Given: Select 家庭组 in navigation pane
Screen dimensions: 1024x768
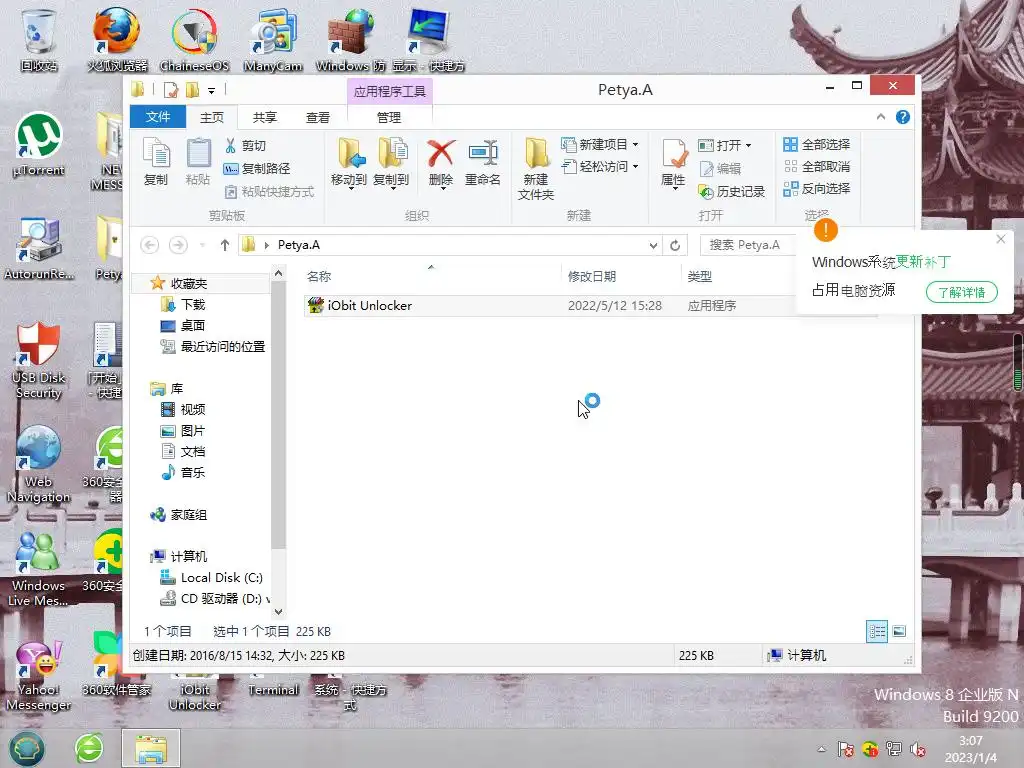Looking at the screenshot, I should click(188, 515).
